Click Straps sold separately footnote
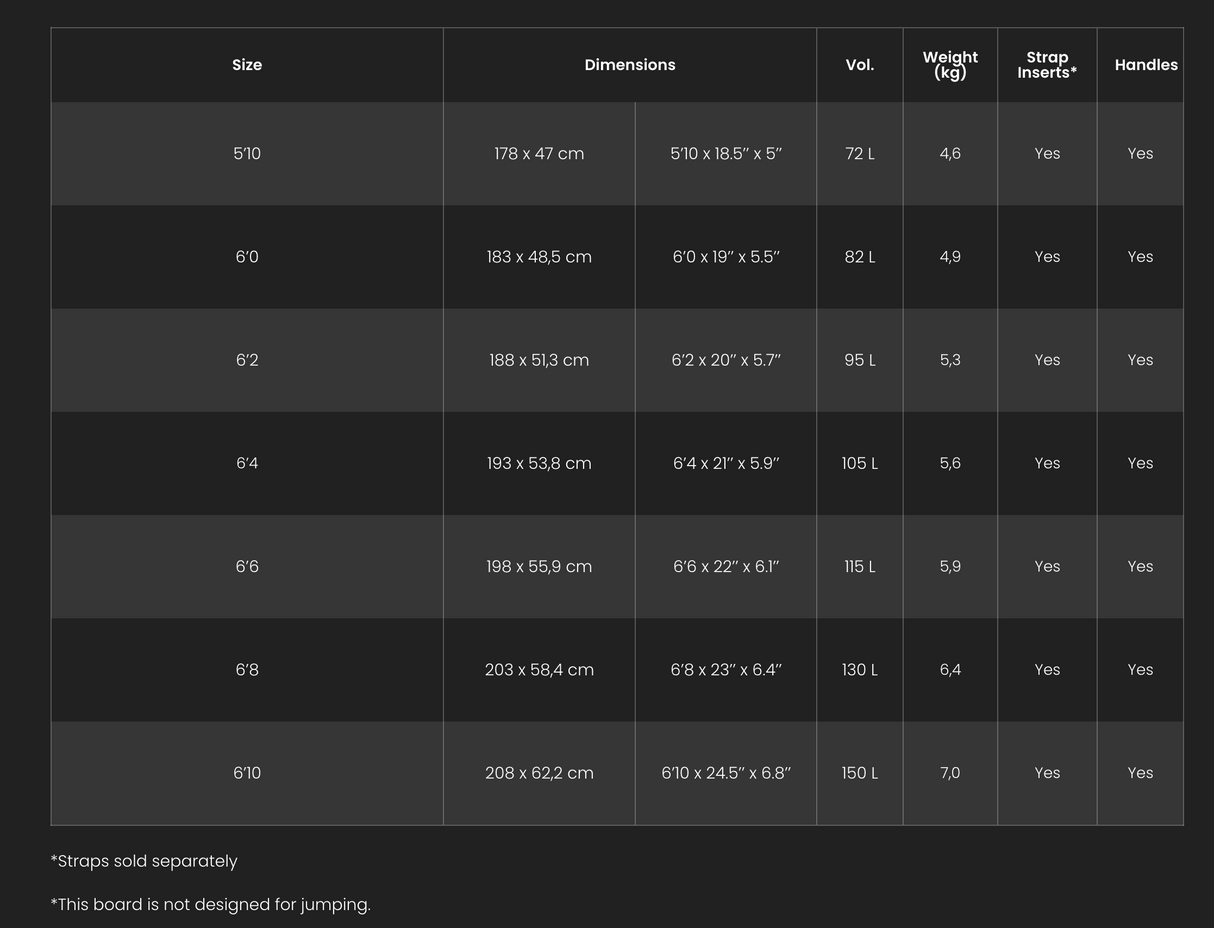 point(144,861)
